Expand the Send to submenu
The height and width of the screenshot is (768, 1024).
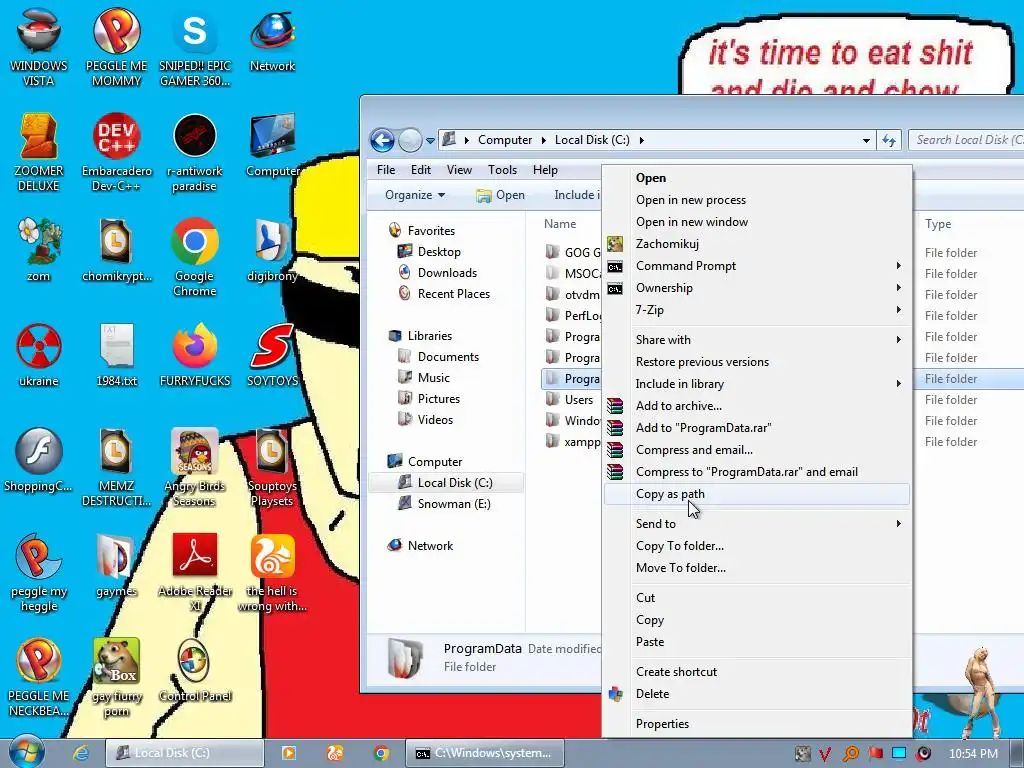(x=758, y=524)
